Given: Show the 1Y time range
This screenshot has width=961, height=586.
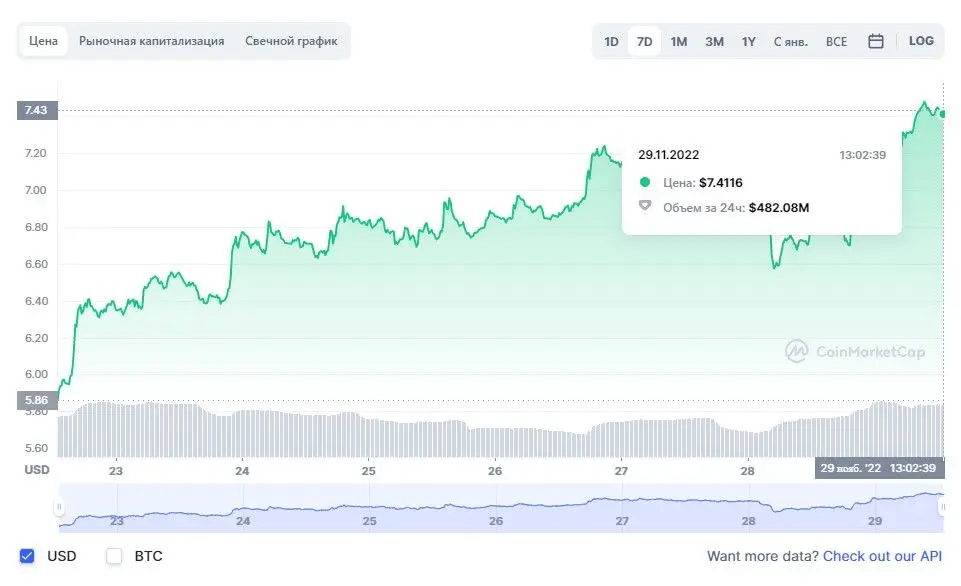Looking at the screenshot, I should (x=748, y=41).
